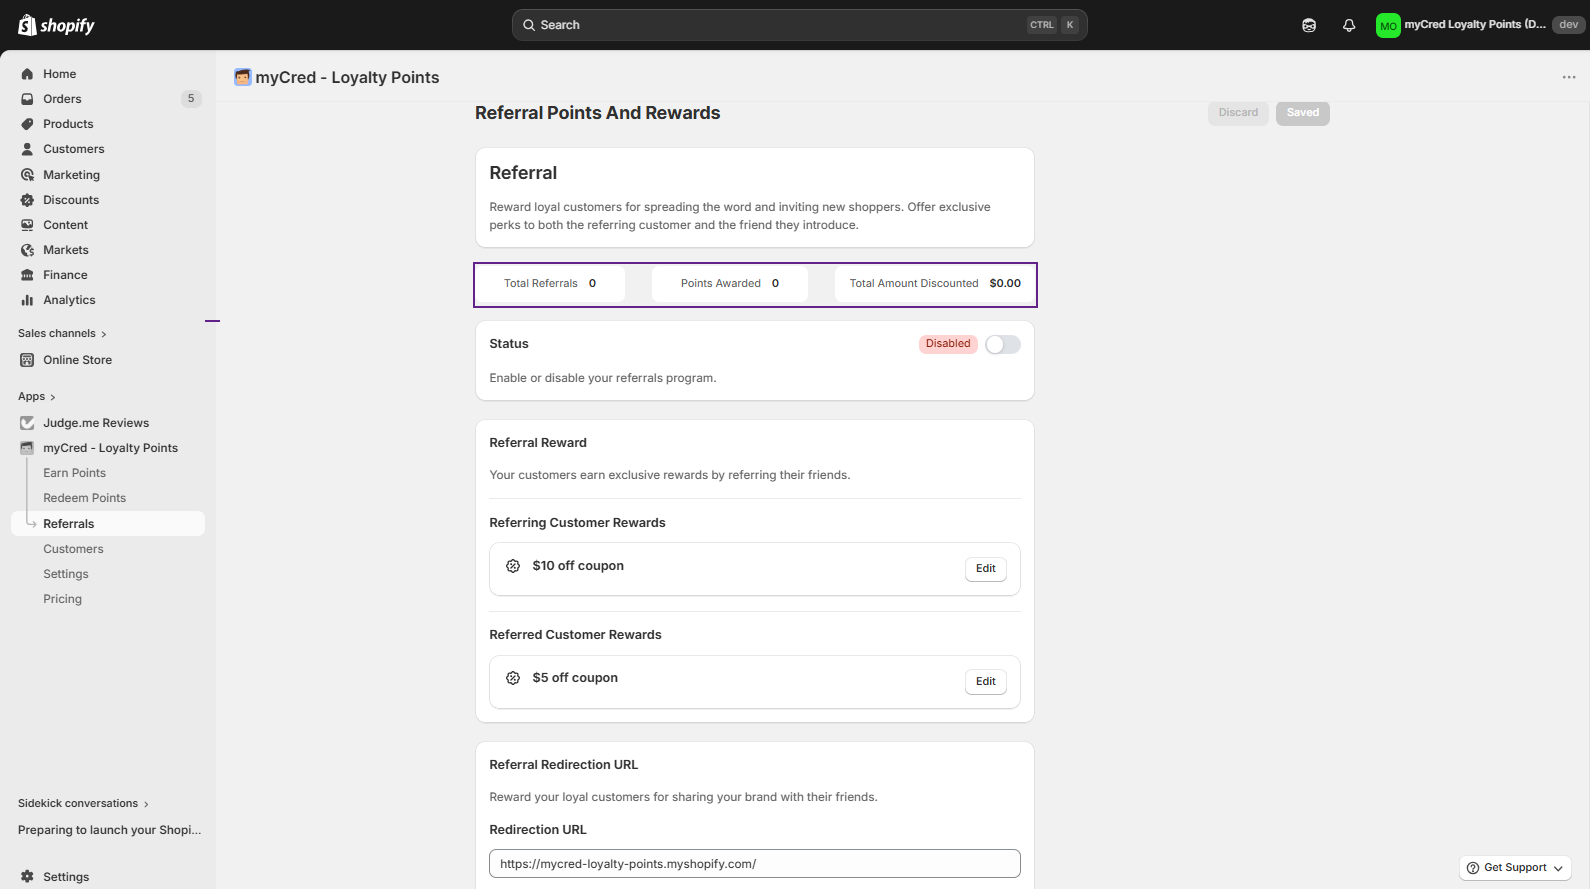Viewport: 1590px width, 889px height.
Task: Open Earn Points submenu item
Action: point(74,473)
